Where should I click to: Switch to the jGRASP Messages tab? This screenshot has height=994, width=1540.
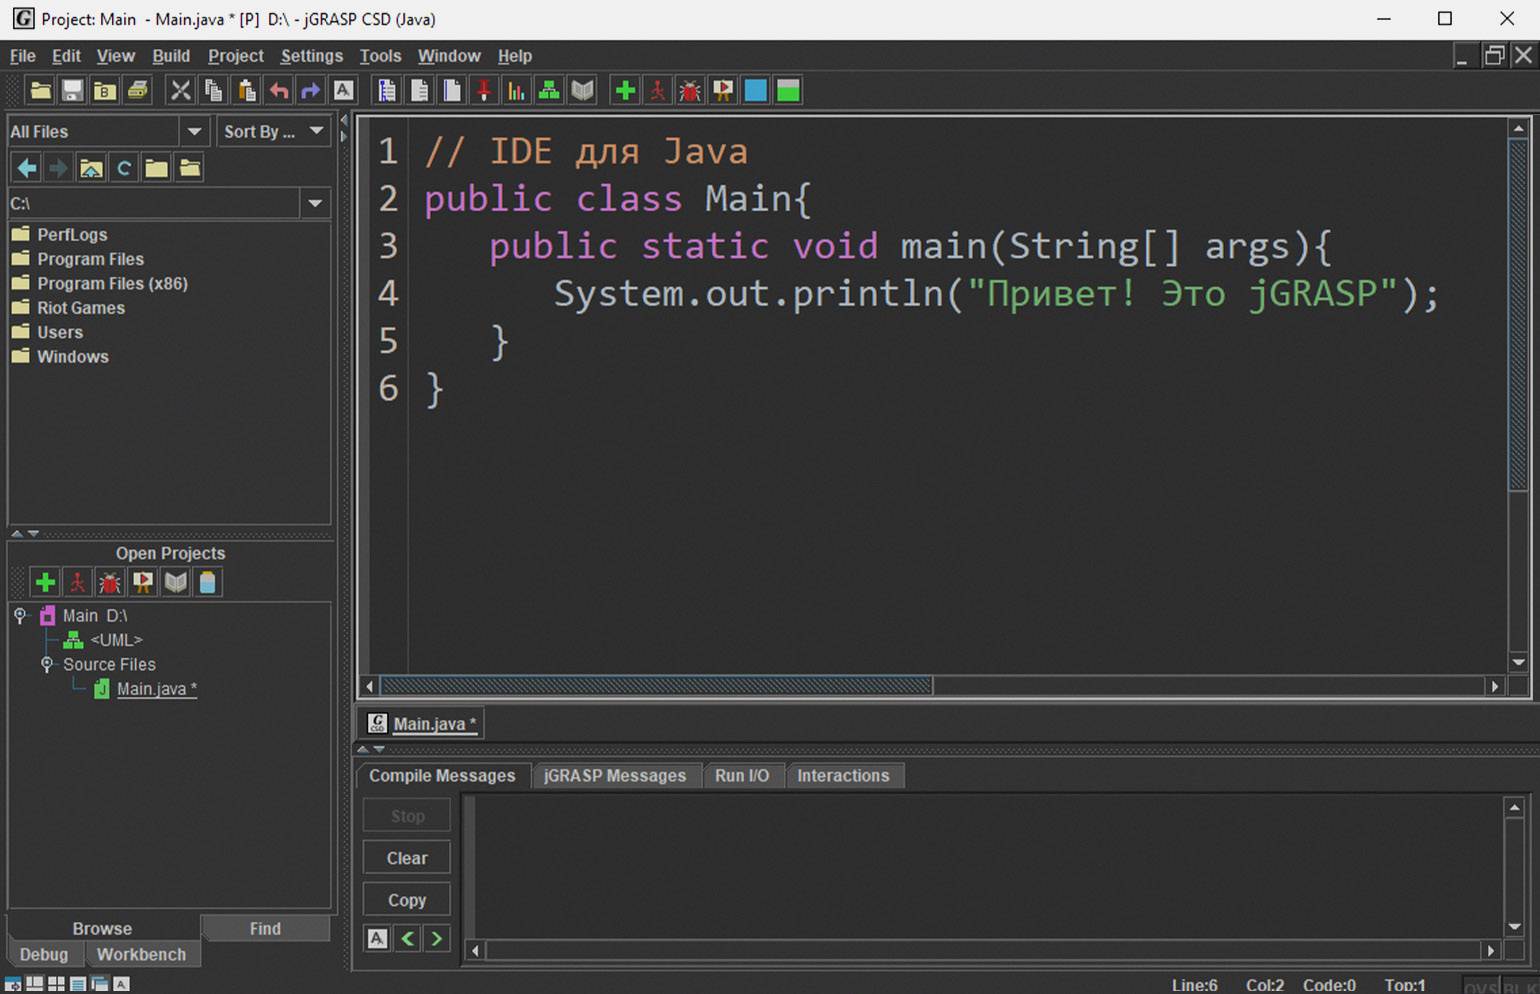click(615, 775)
